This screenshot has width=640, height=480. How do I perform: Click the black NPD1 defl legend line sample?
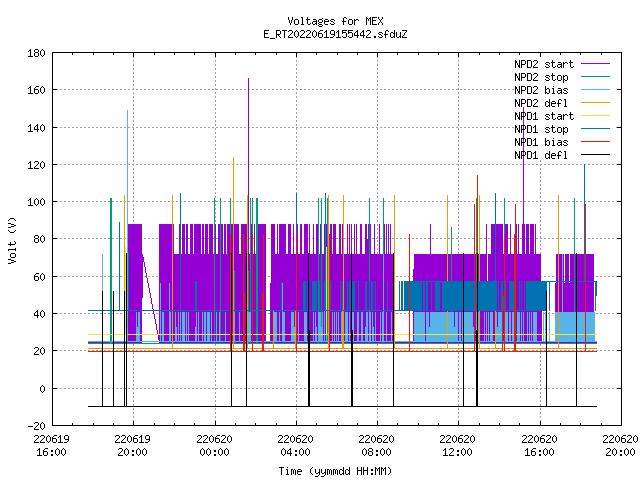595,155
